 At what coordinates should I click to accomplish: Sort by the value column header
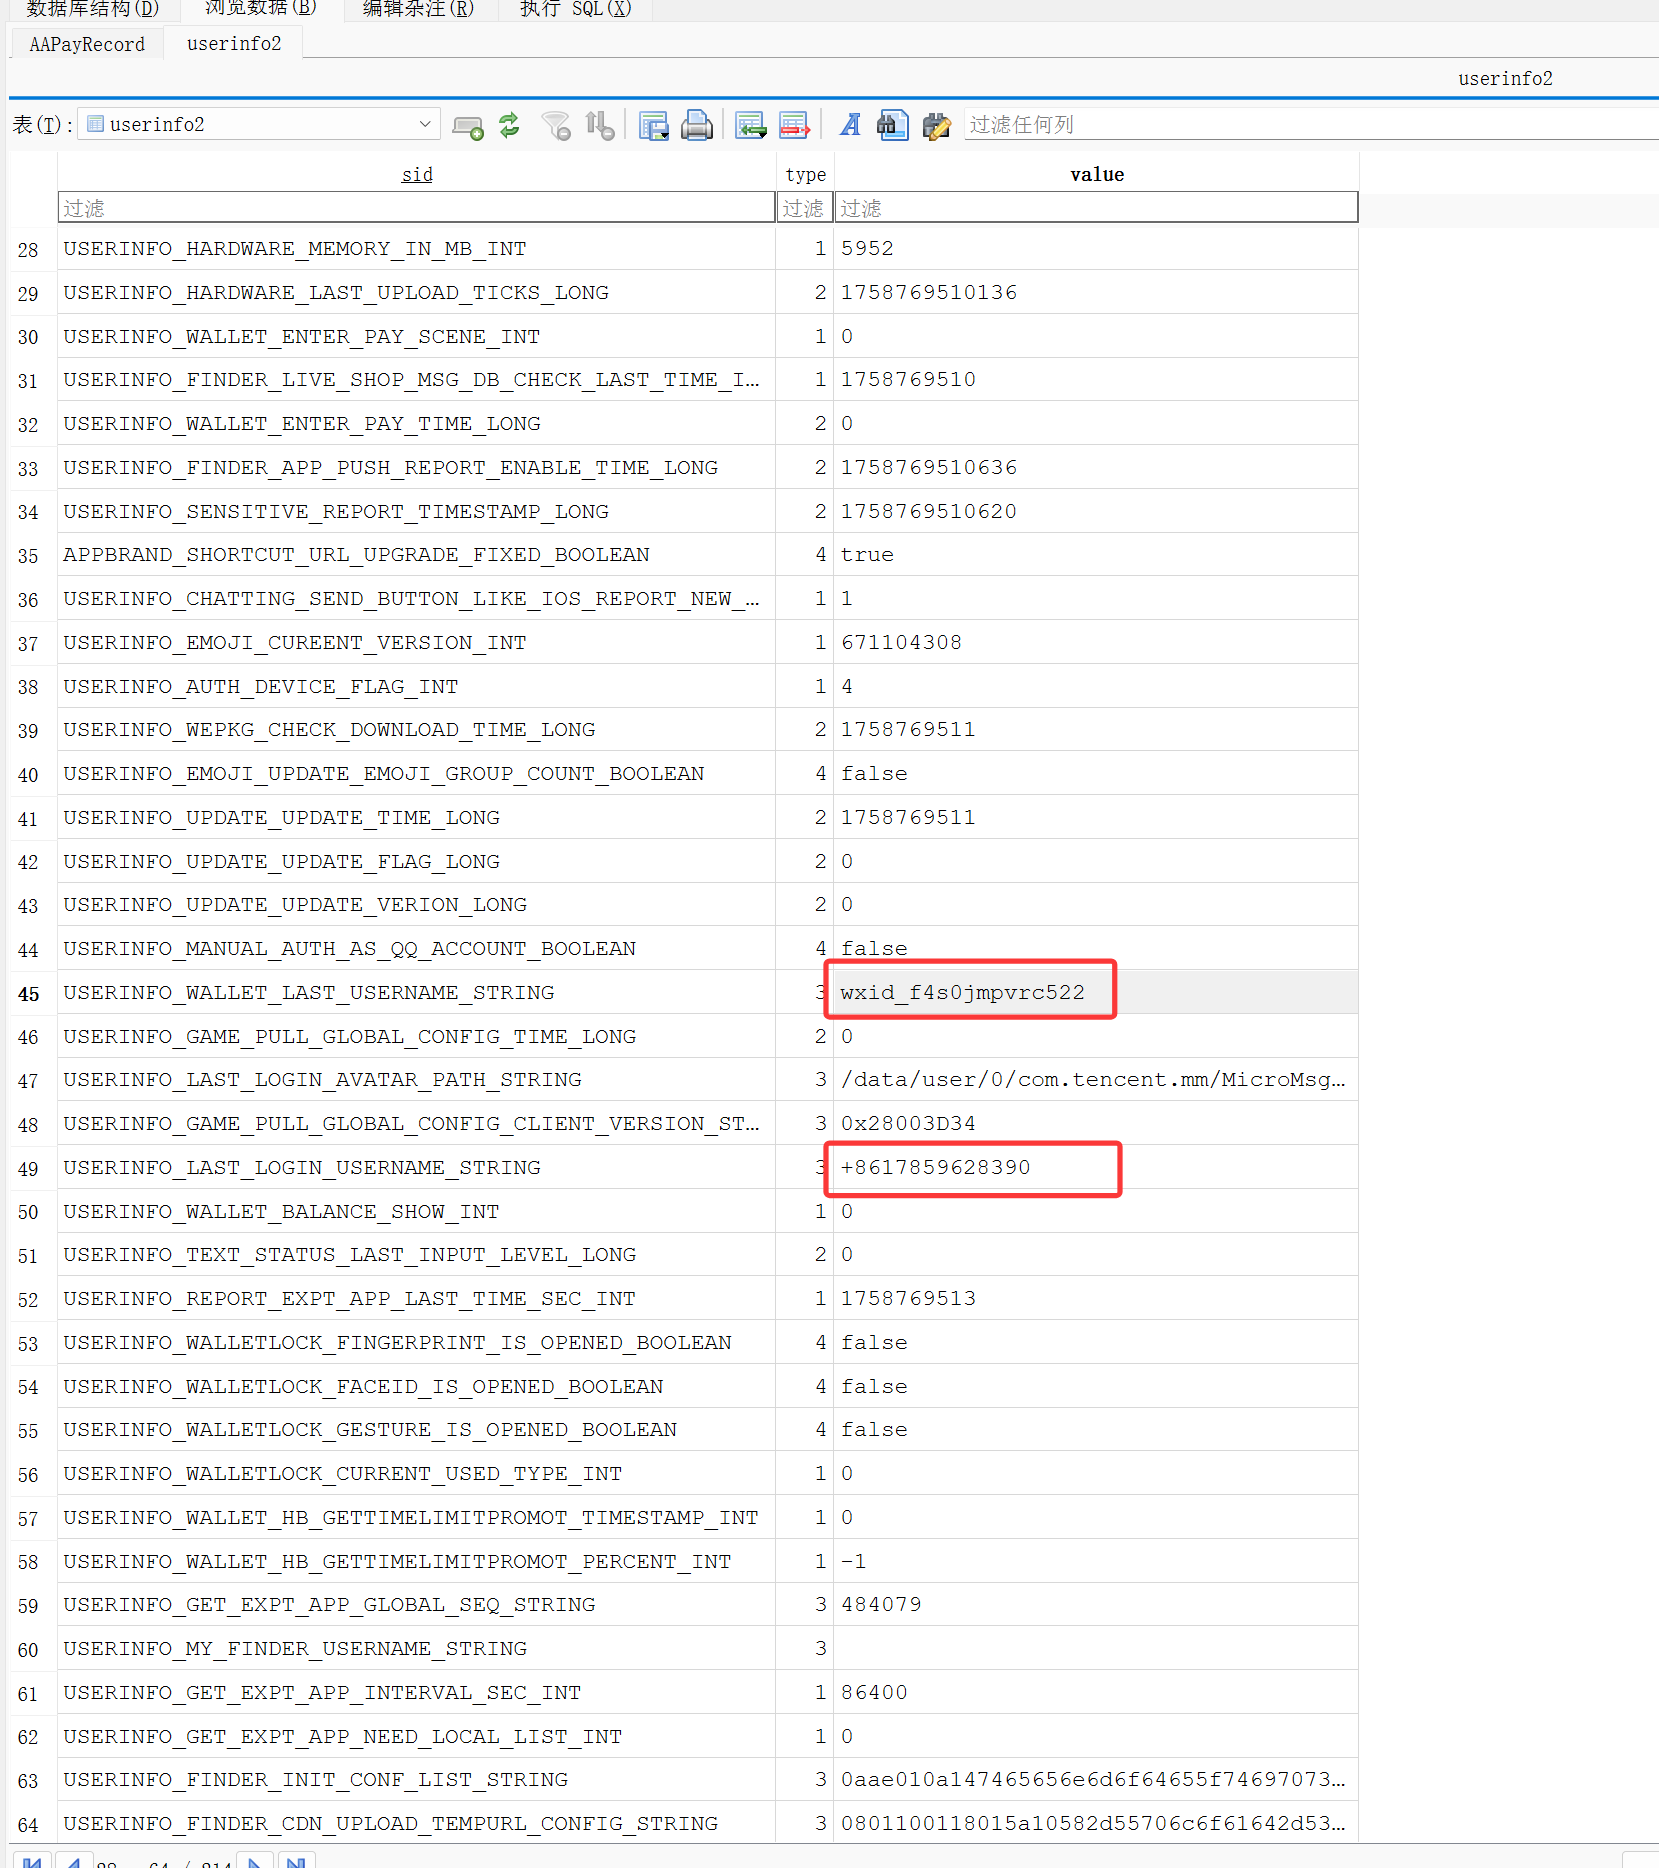click(1097, 174)
